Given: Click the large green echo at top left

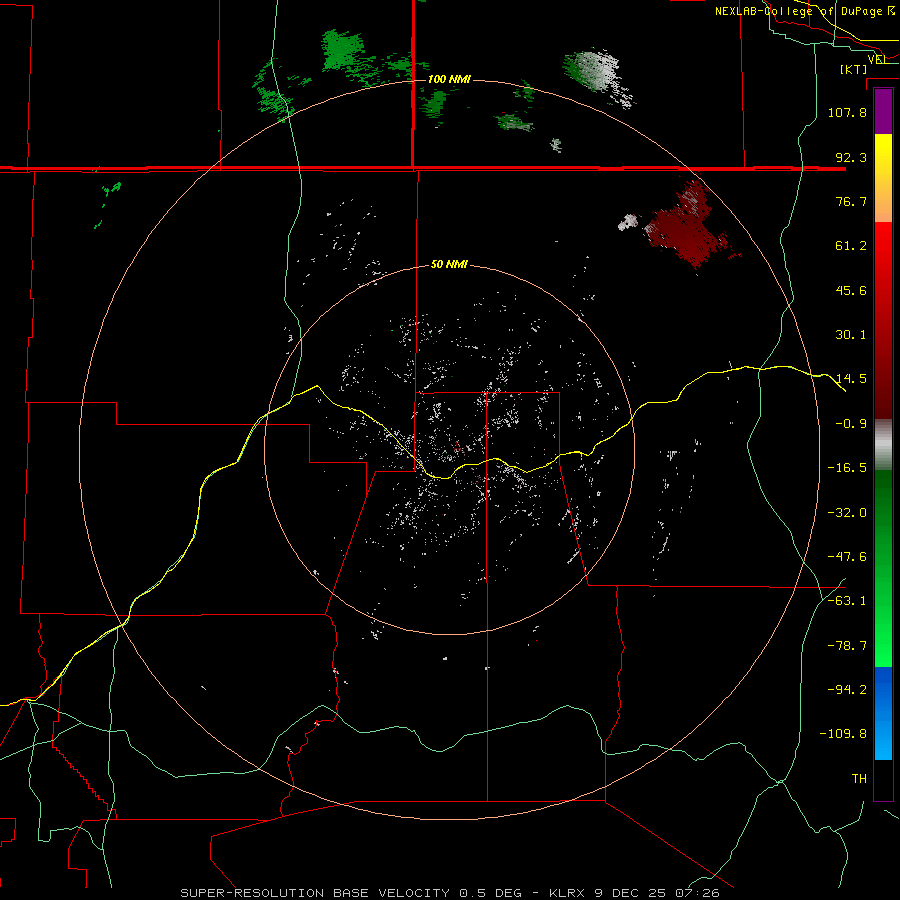Looking at the screenshot, I should 342,51.
